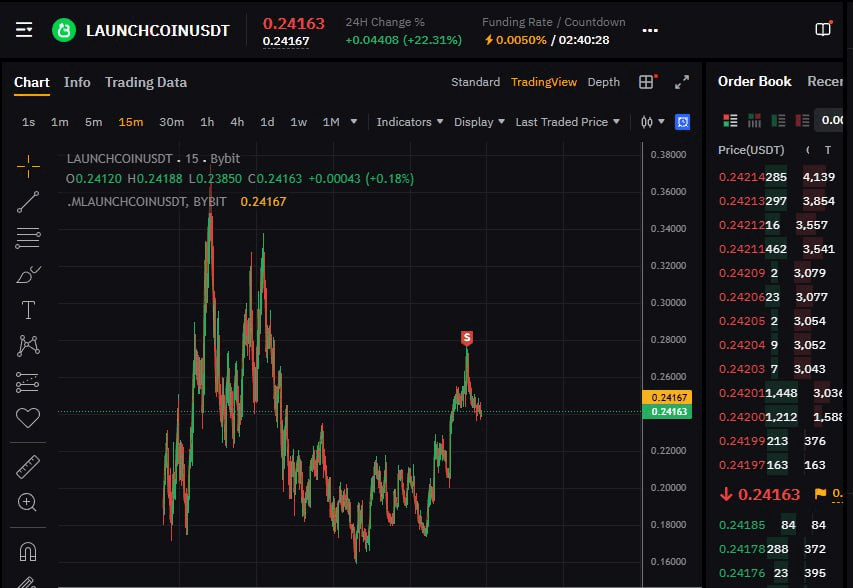Click the ask price 0.24209
Viewport: 853px width, 588px height.
pyautogui.click(x=741, y=273)
